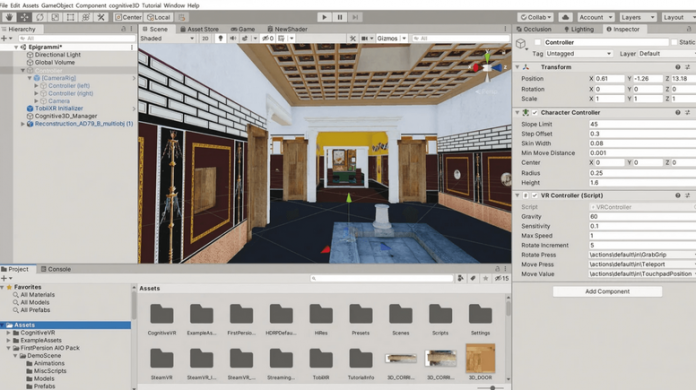Lock the Hierarchy panel
696x390 pixels.
(123, 29)
